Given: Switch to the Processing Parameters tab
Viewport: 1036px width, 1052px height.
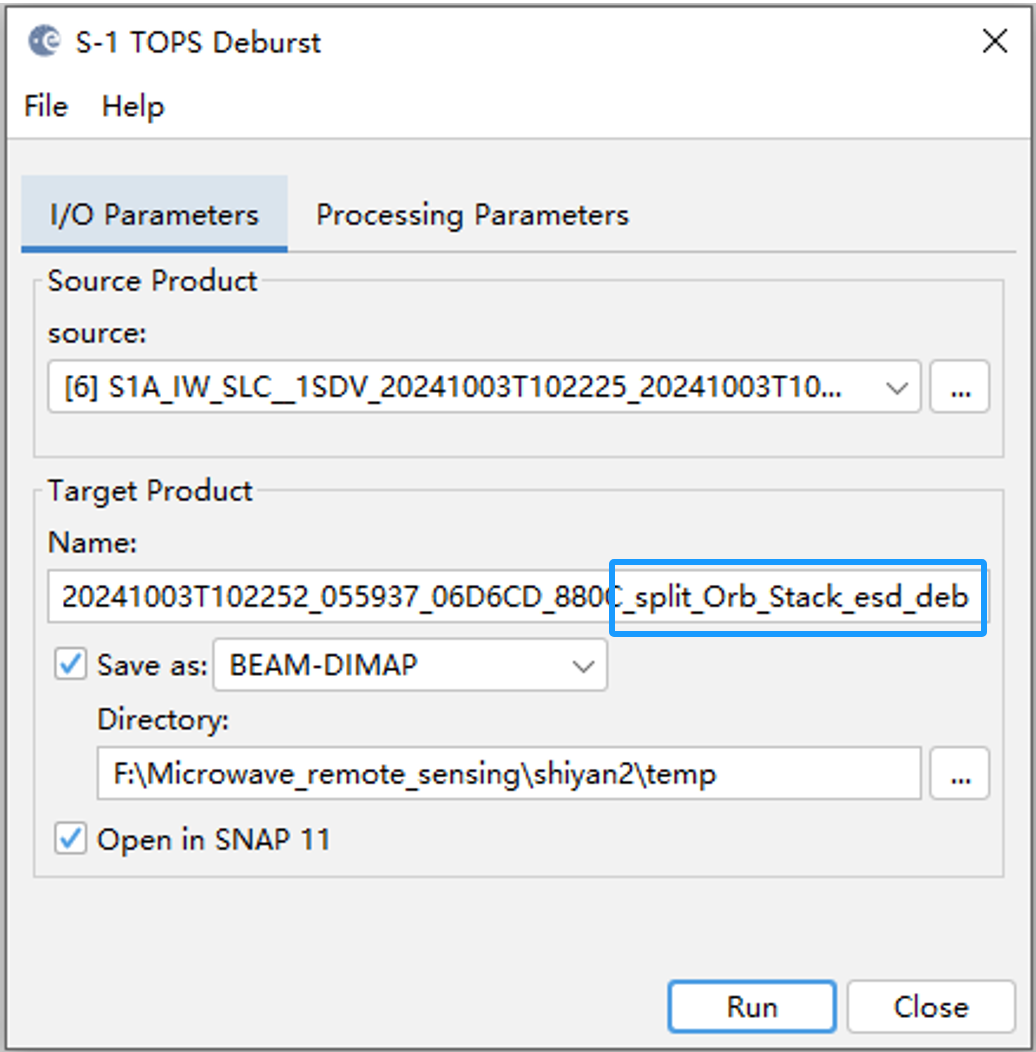Looking at the screenshot, I should pyautogui.click(x=472, y=214).
